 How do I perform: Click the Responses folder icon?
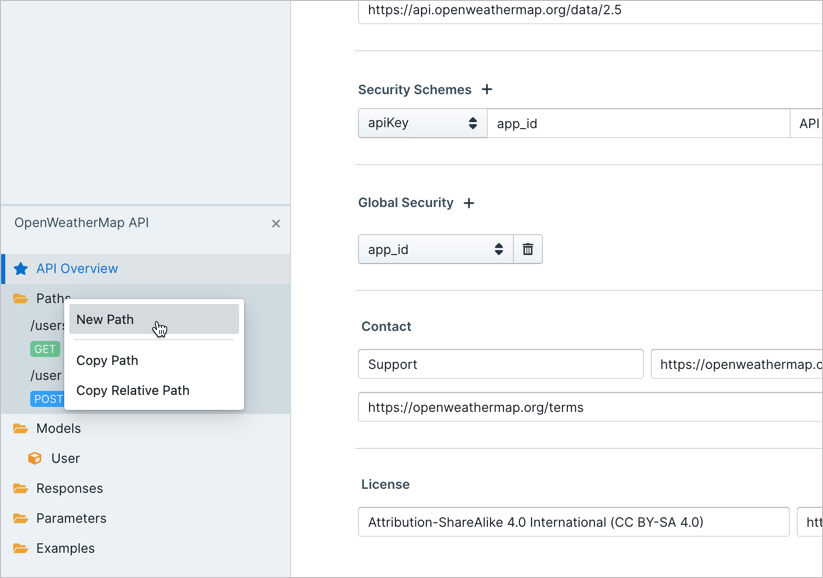click(21, 488)
